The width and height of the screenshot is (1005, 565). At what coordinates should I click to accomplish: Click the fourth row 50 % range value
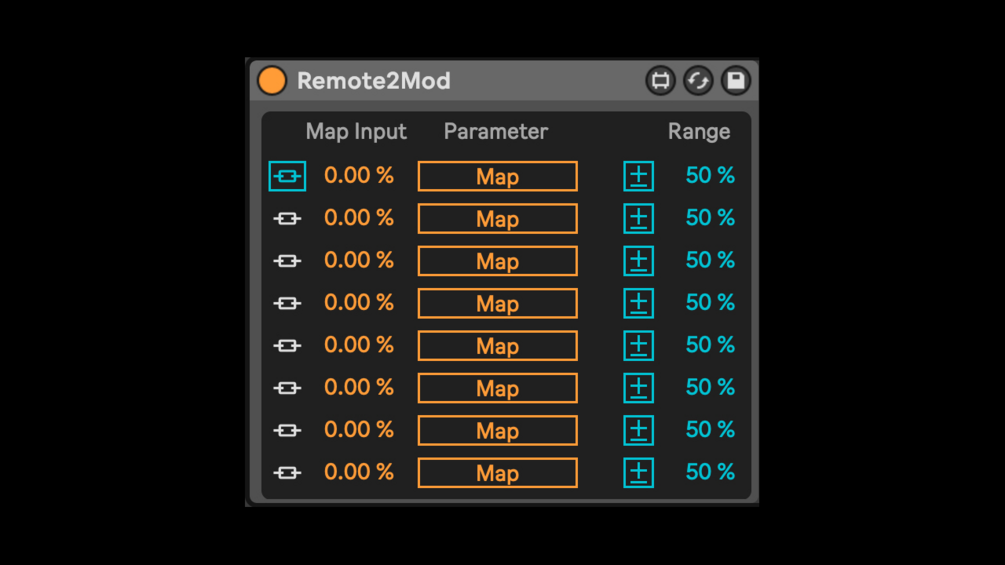(710, 303)
